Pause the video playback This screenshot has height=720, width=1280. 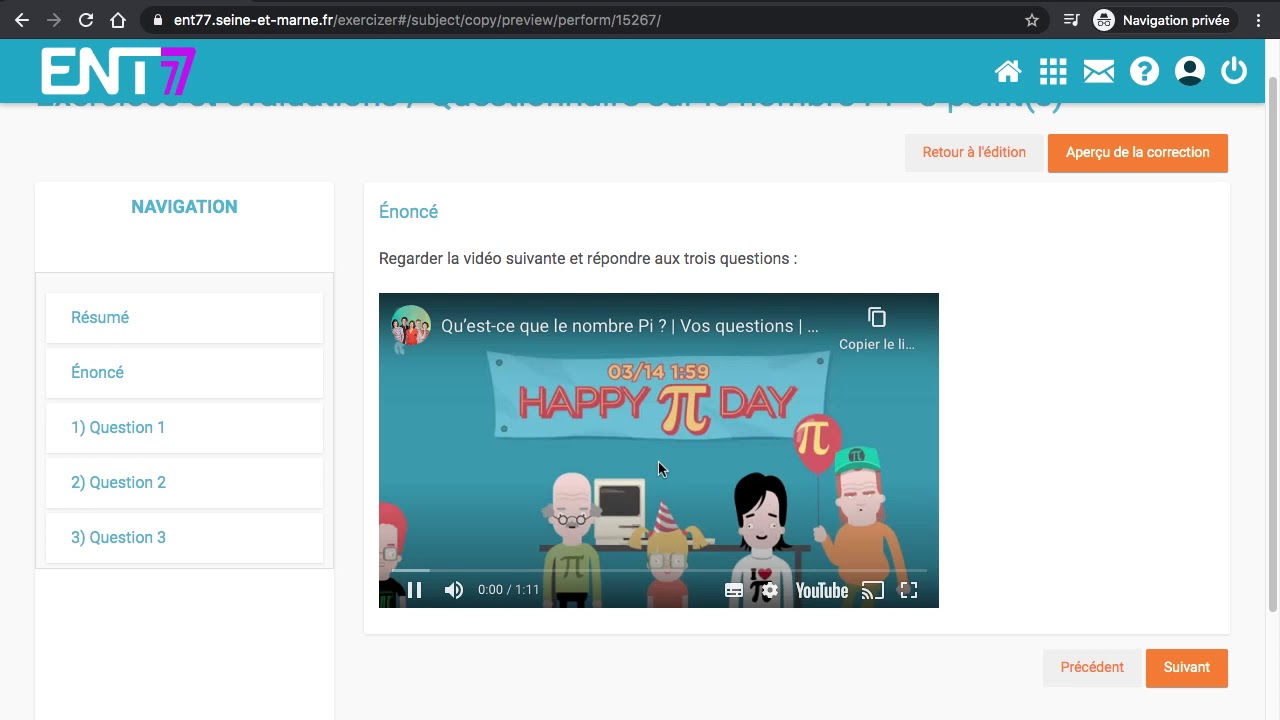click(414, 590)
